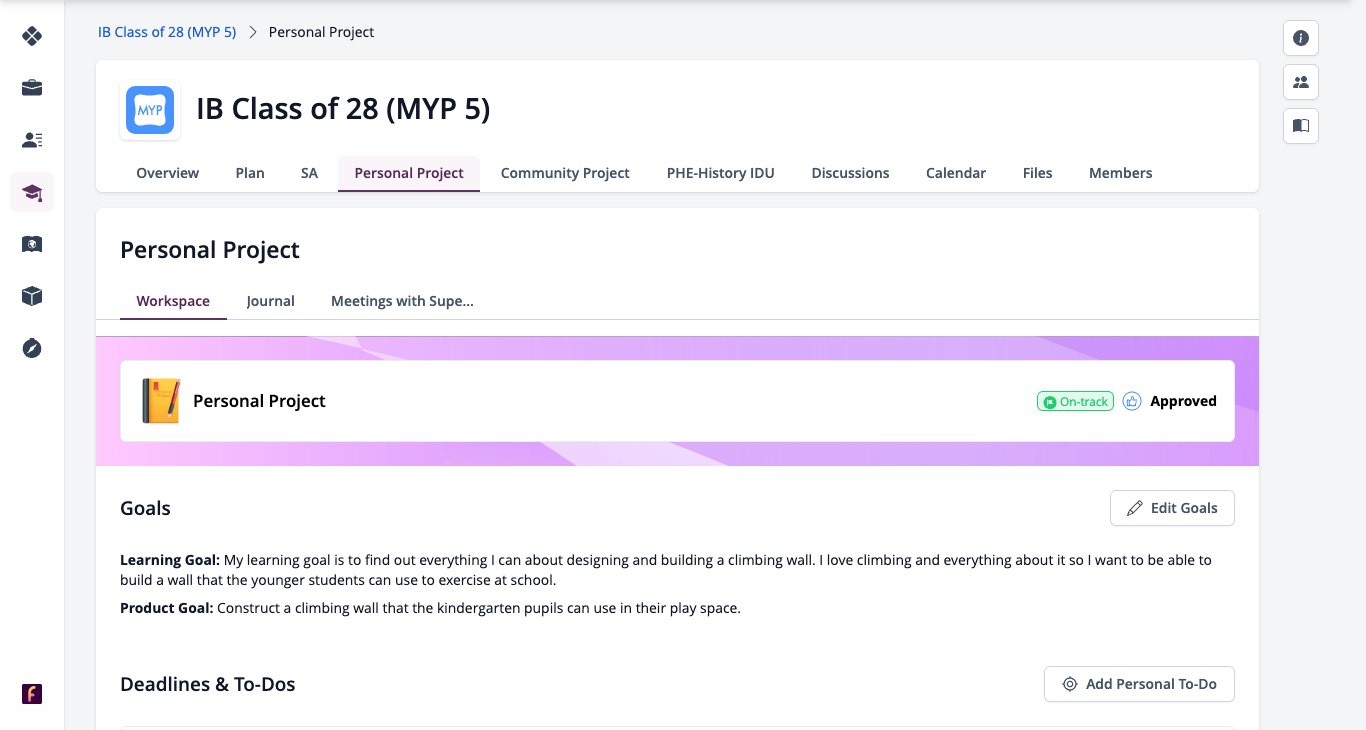Open the members people icon at right
The width and height of the screenshot is (1366, 730).
pyautogui.click(x=1301, y=82)
